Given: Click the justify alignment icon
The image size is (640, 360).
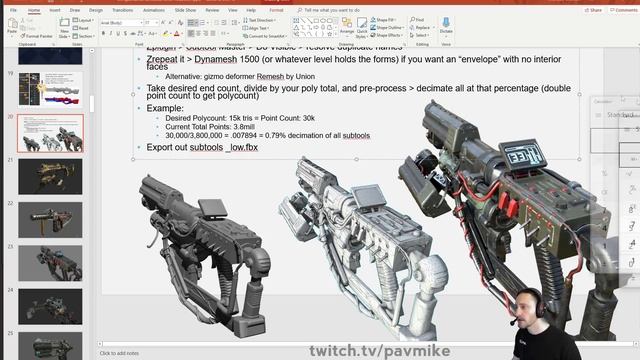Looking at the screenshot, I should click(x=213, y=33).
